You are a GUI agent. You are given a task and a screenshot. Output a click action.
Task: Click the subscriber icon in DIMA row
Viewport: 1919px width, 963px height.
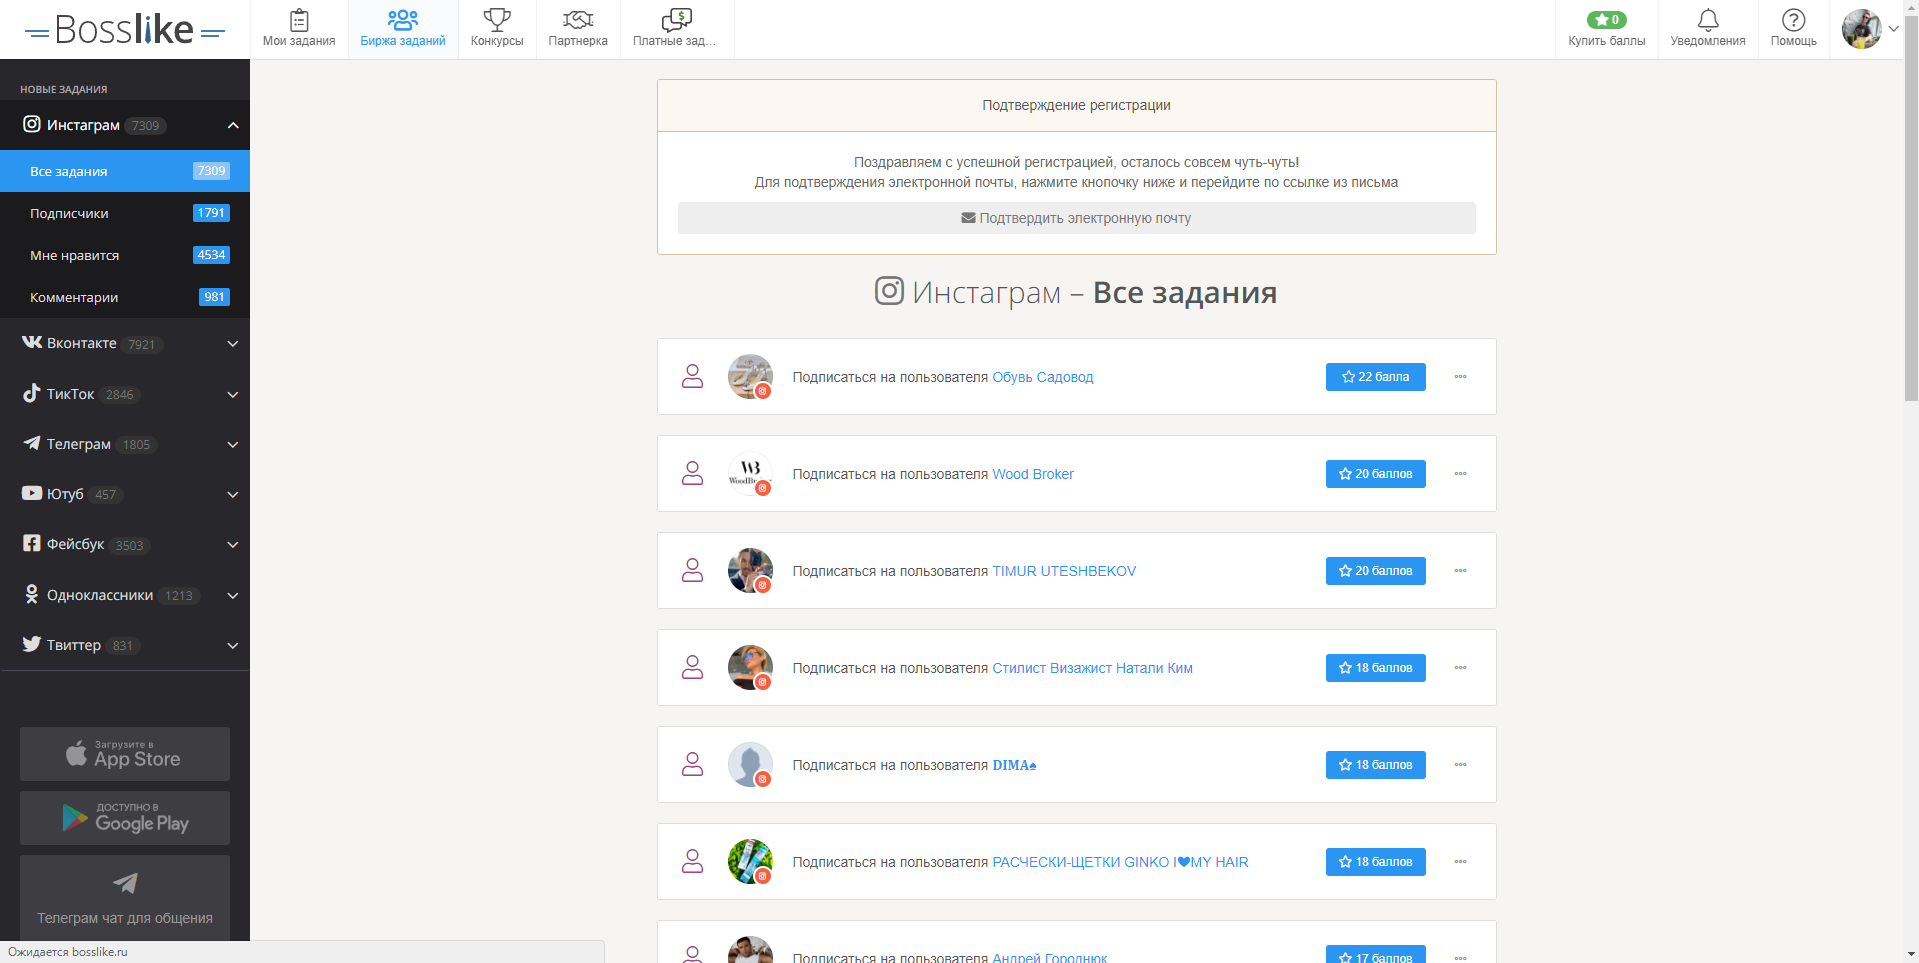[692, 765]
